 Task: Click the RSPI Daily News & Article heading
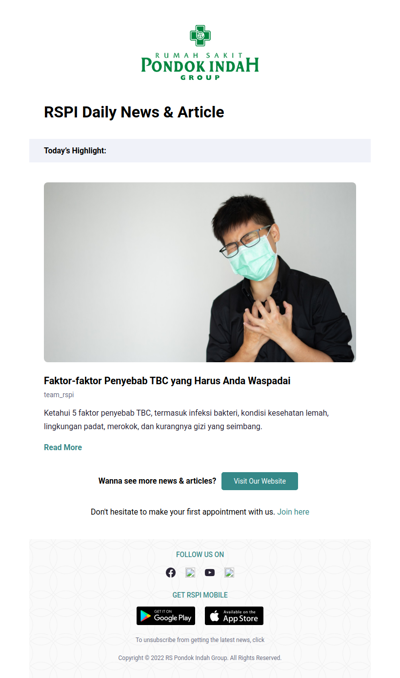point(134,112)
